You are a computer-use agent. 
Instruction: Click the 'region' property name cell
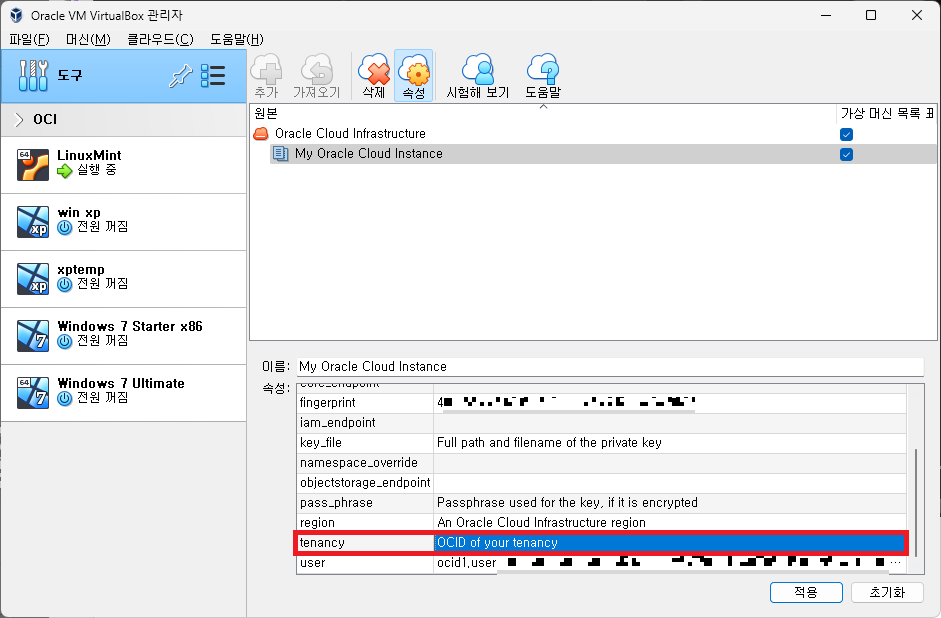pyautogui.click(x=365, y=523)
